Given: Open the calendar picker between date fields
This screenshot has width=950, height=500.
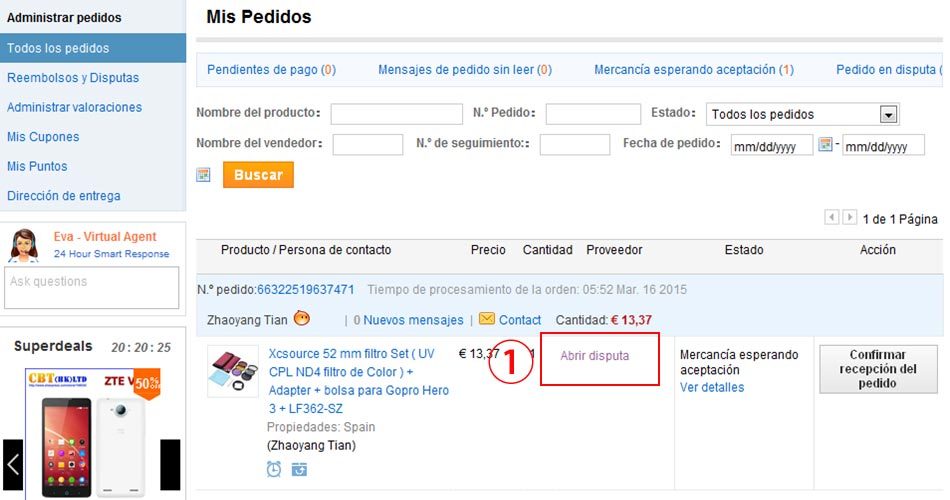Looking at the screenshot, I should tap(826, 144).
